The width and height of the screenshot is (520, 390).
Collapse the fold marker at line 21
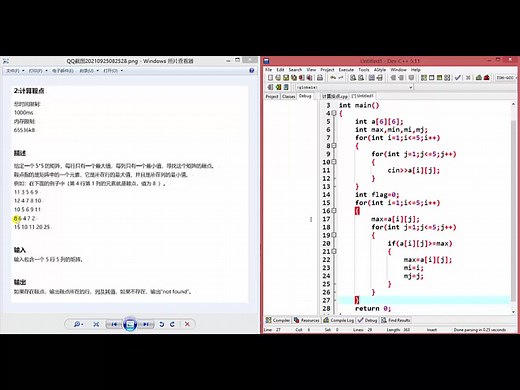(334, 251)
